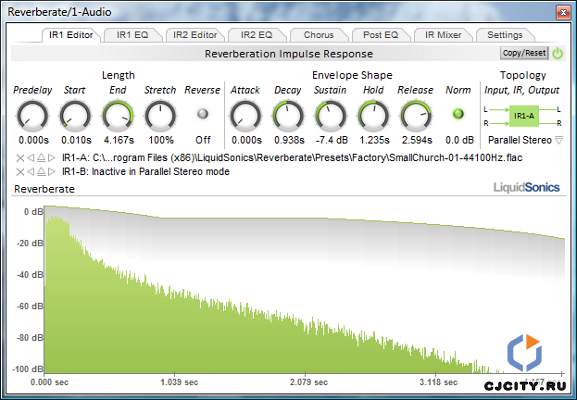Switch to the IR1 Editor tab
577x400 pixels.
coord(71,35)
